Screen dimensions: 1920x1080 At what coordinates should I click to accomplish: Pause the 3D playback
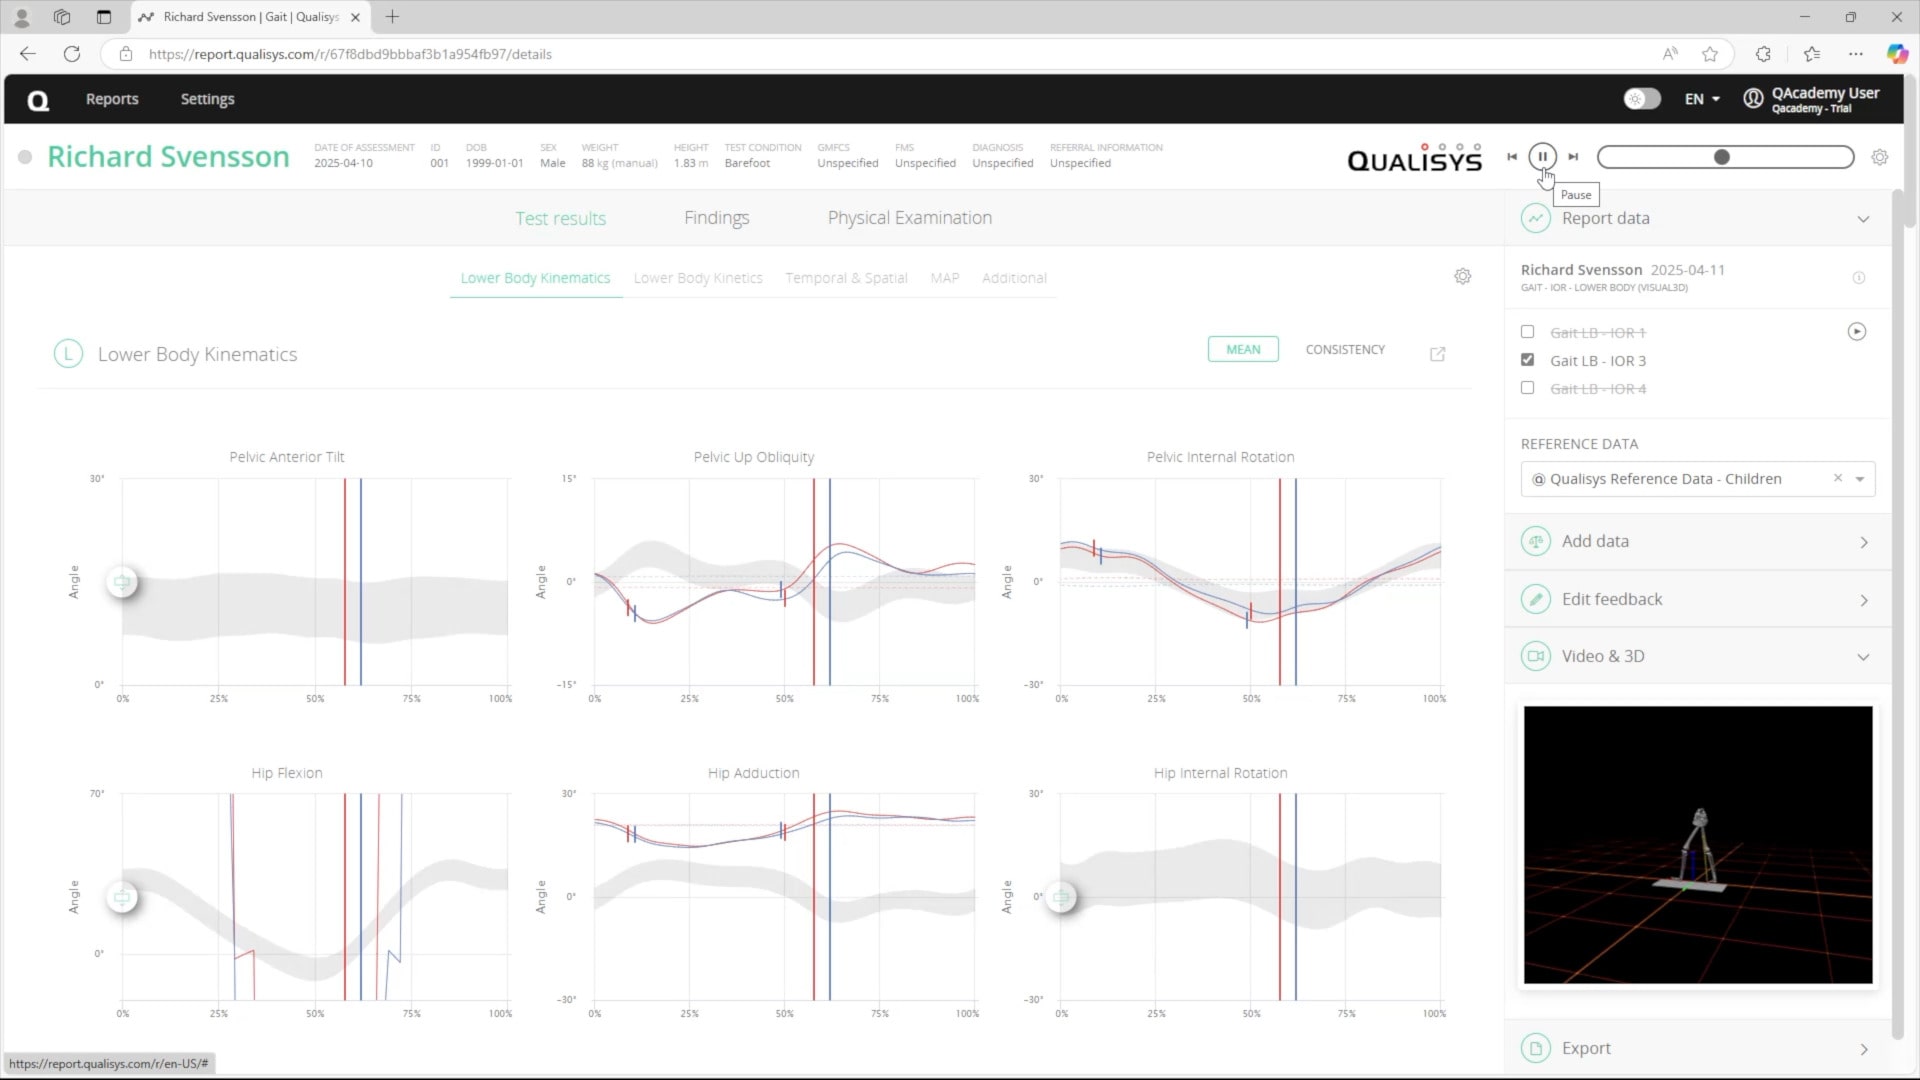1542,157
